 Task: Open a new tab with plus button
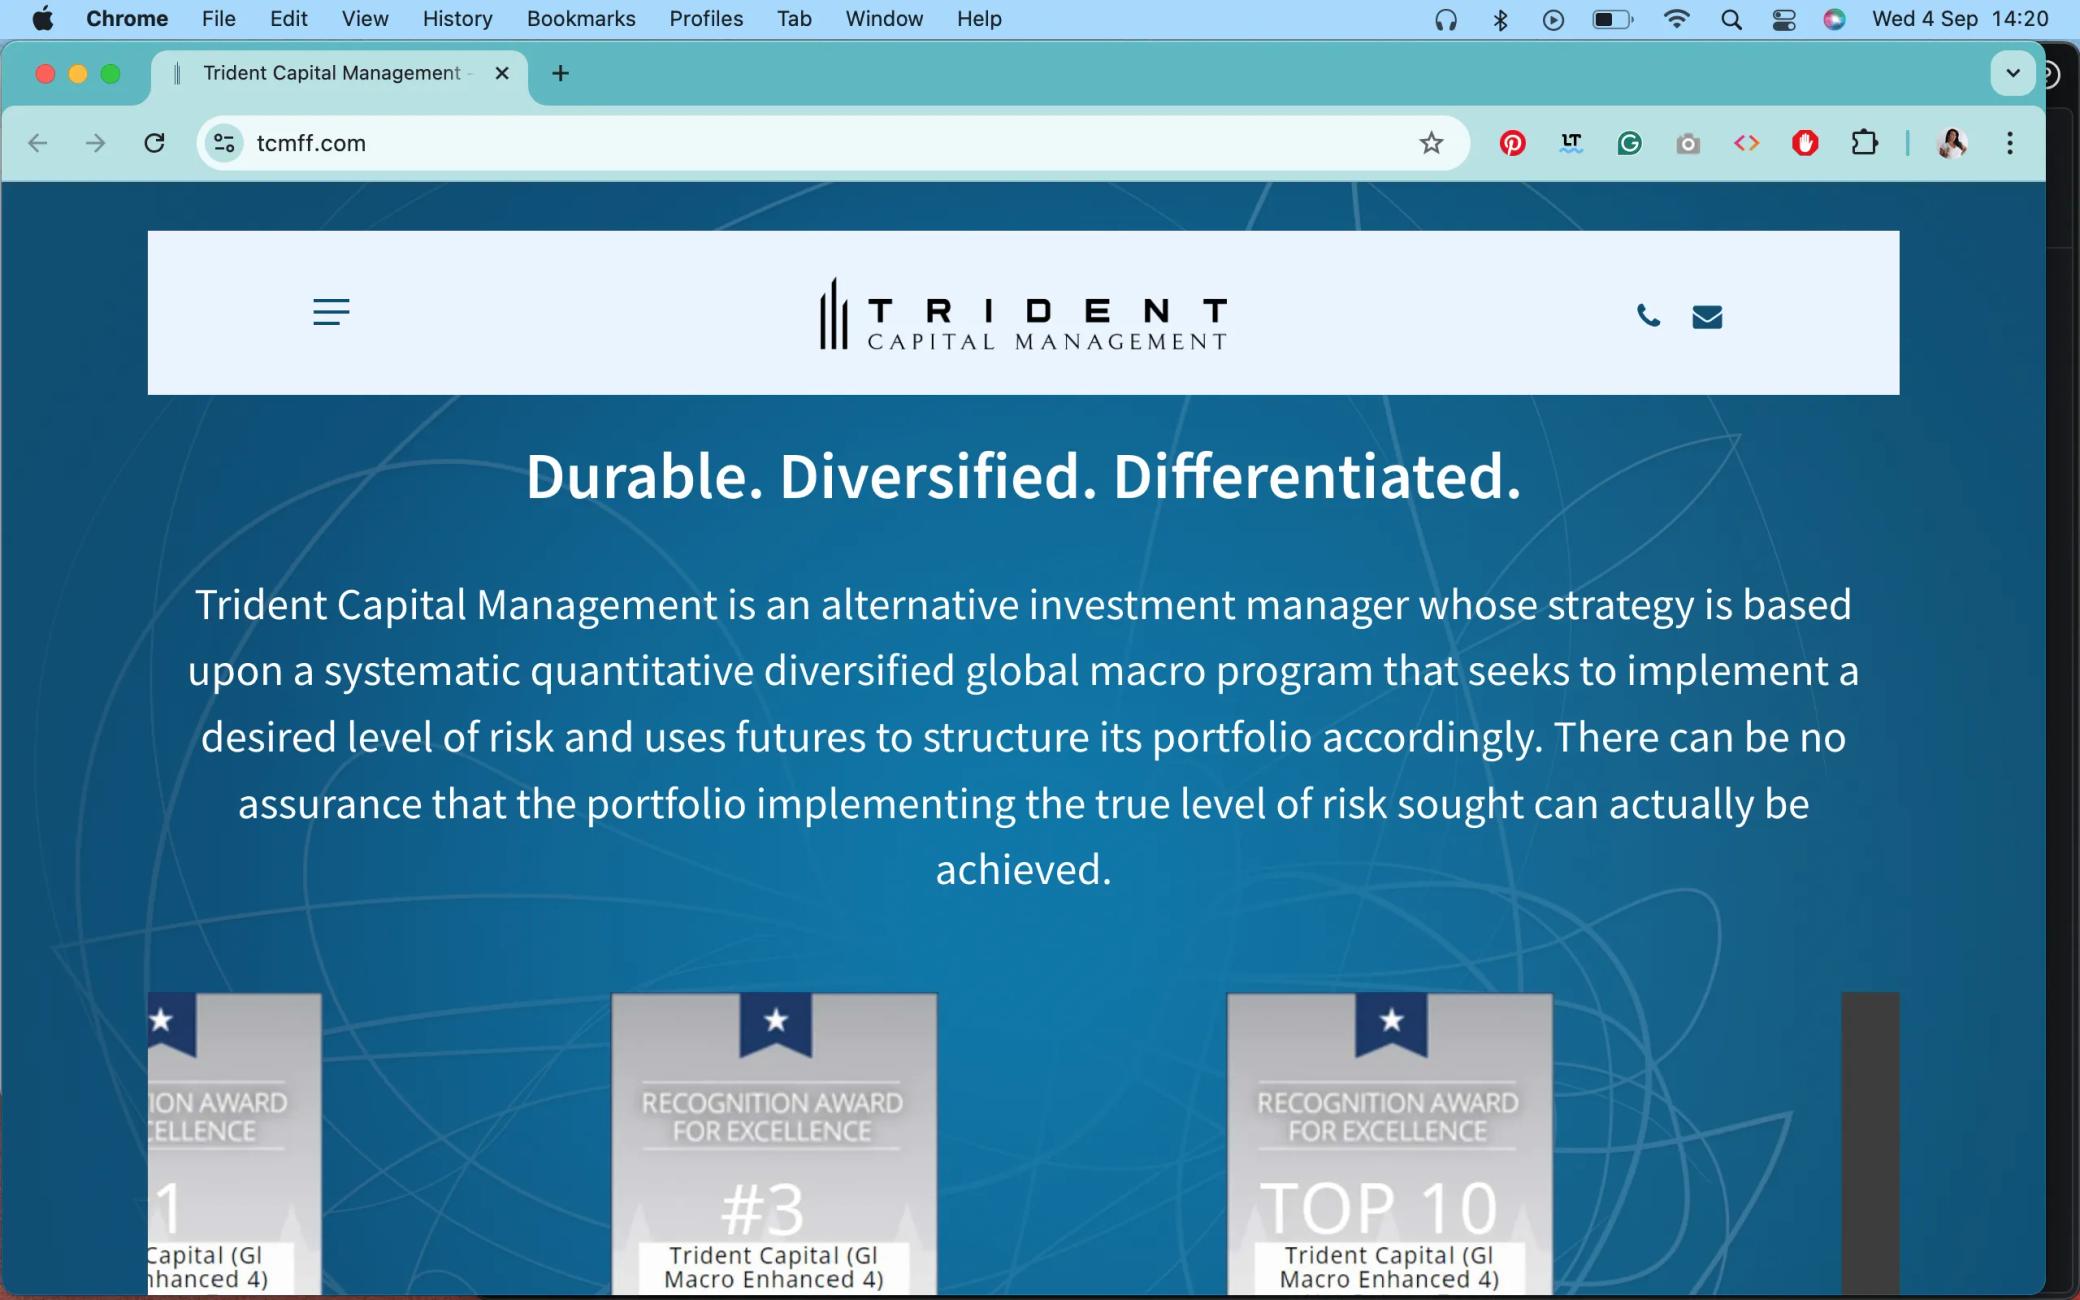(560, 73)
